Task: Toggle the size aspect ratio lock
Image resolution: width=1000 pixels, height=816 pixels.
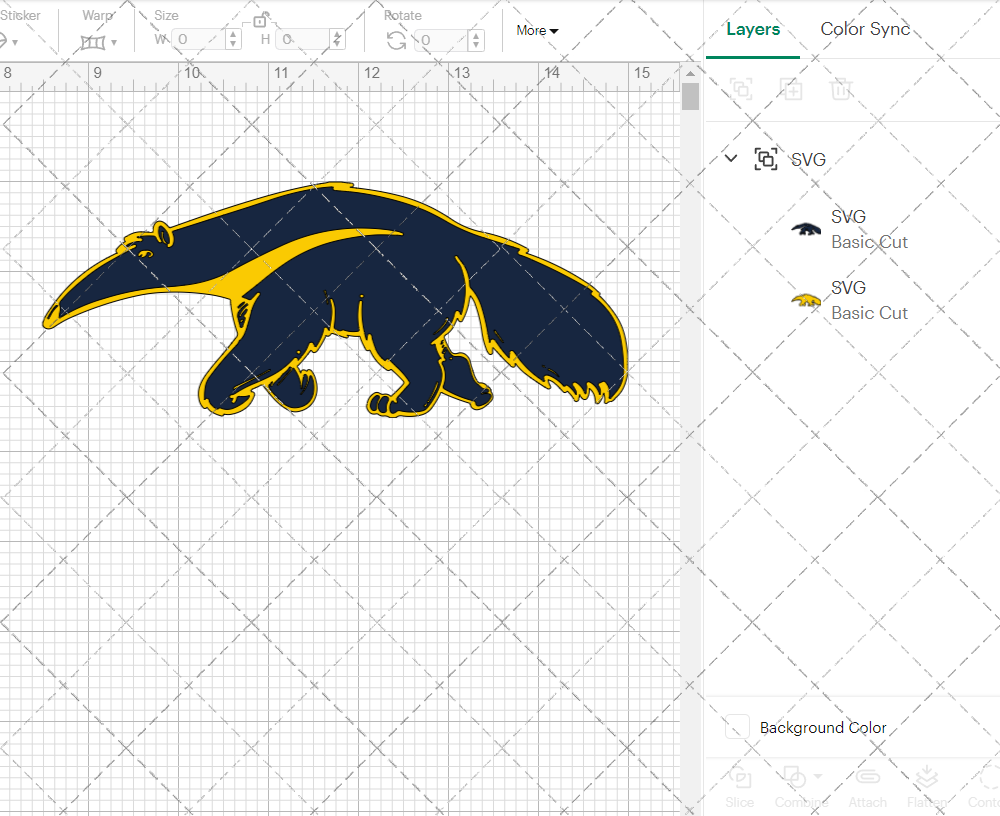Action: coord(260,21)
